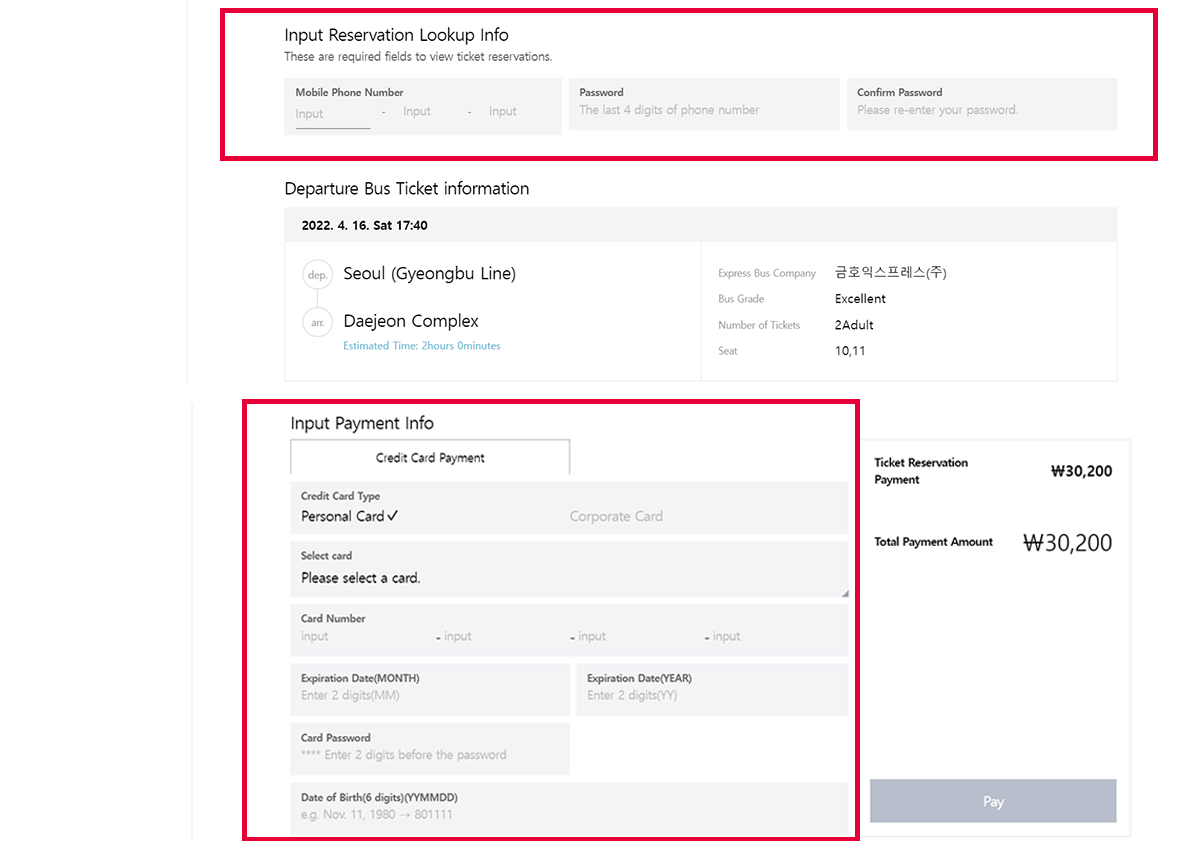Click the 'dep.' departure circle icon
Viewport: 1200px width, 841px height.
(x=317, y=275)
